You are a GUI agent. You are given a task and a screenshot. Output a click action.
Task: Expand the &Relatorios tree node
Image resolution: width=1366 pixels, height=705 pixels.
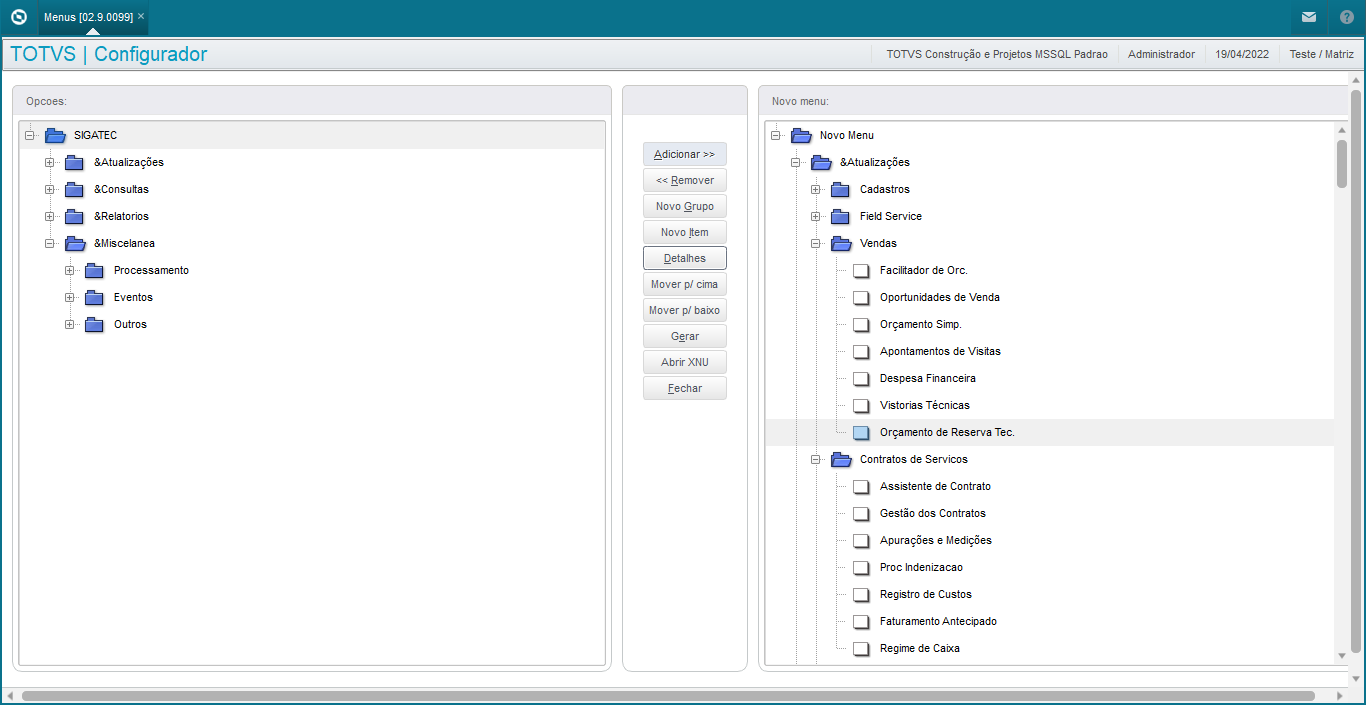(x=50, y=216)
